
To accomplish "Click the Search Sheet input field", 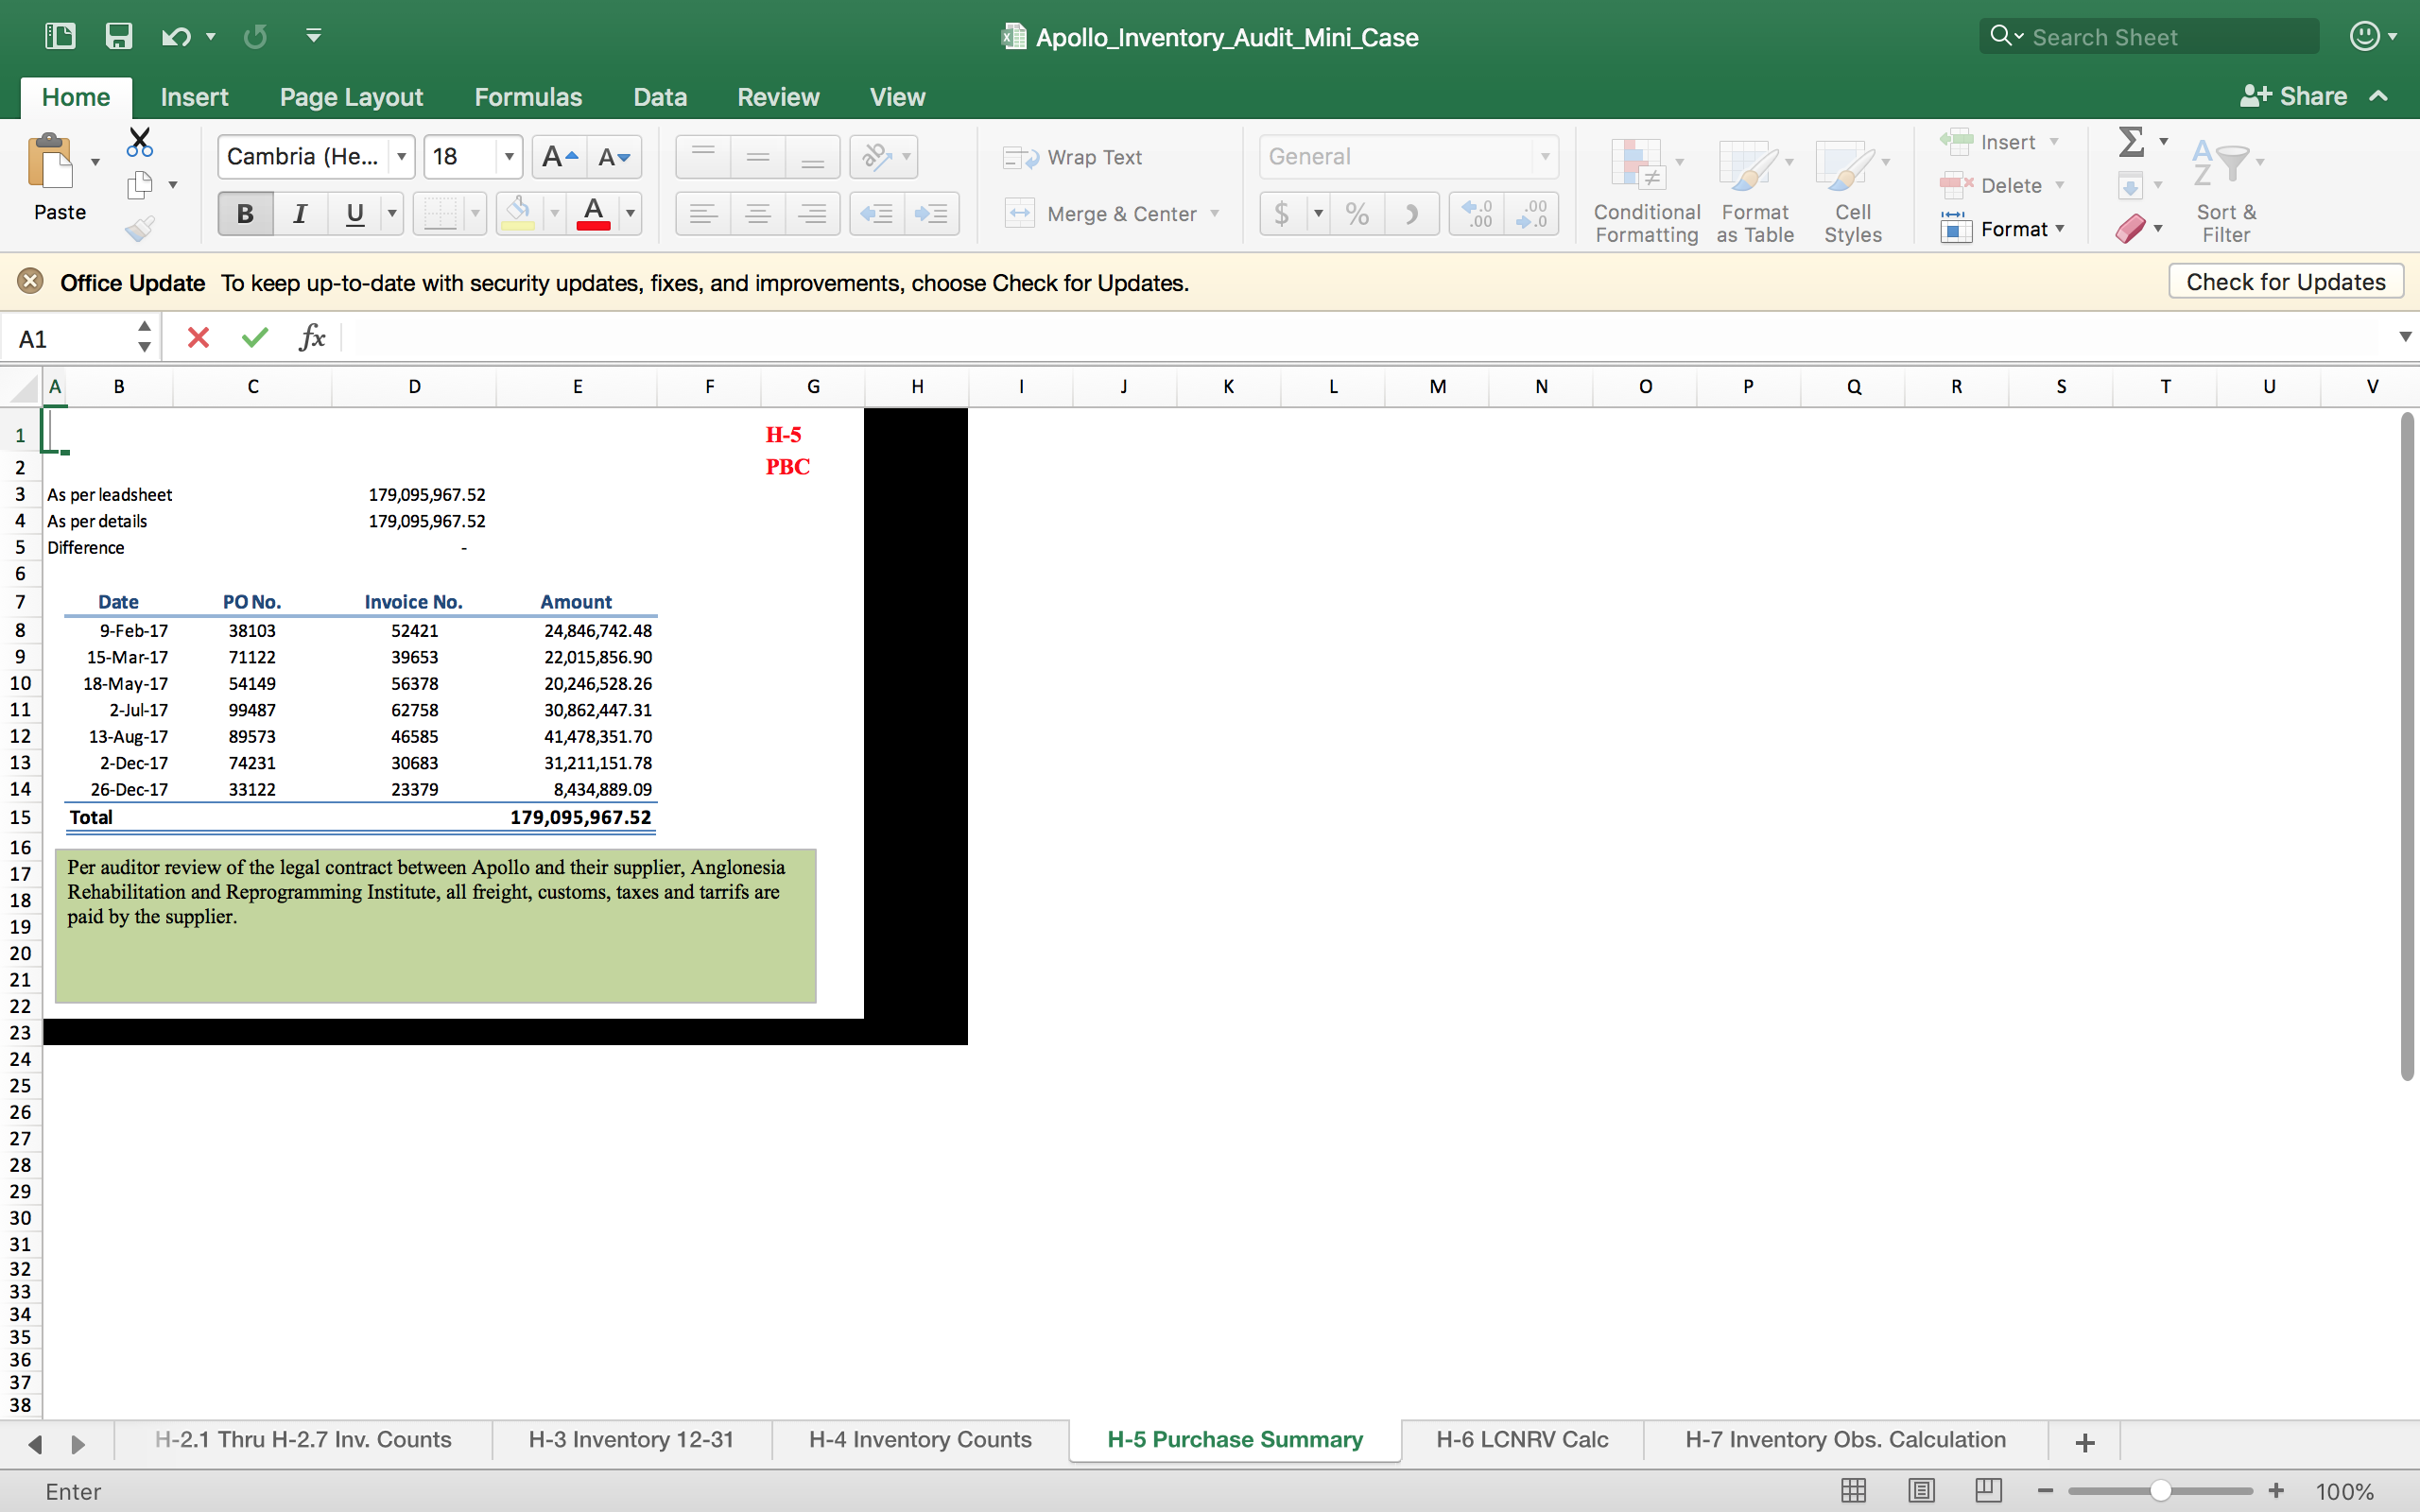I will pyautogui.click(x=2160, y=37).
